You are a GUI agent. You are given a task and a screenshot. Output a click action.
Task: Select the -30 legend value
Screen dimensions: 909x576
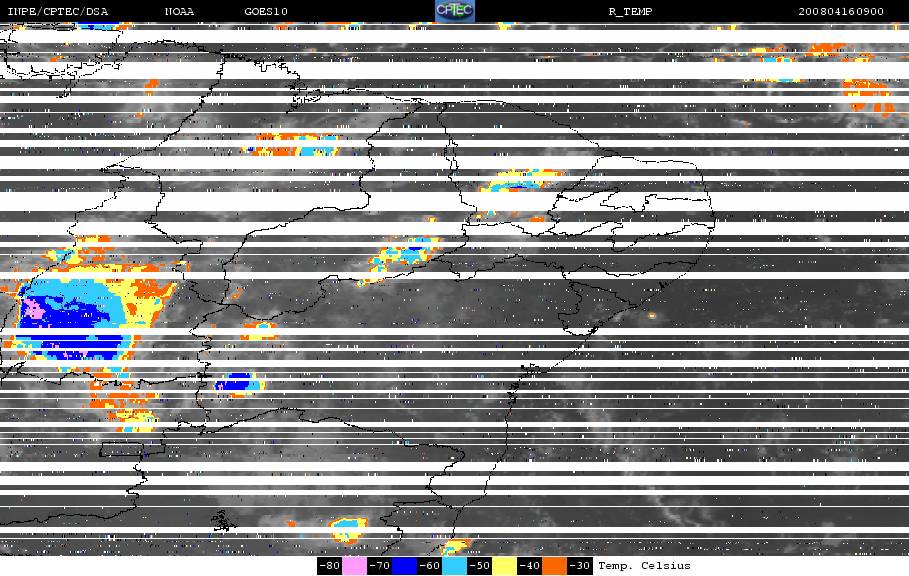click(579, 566)
